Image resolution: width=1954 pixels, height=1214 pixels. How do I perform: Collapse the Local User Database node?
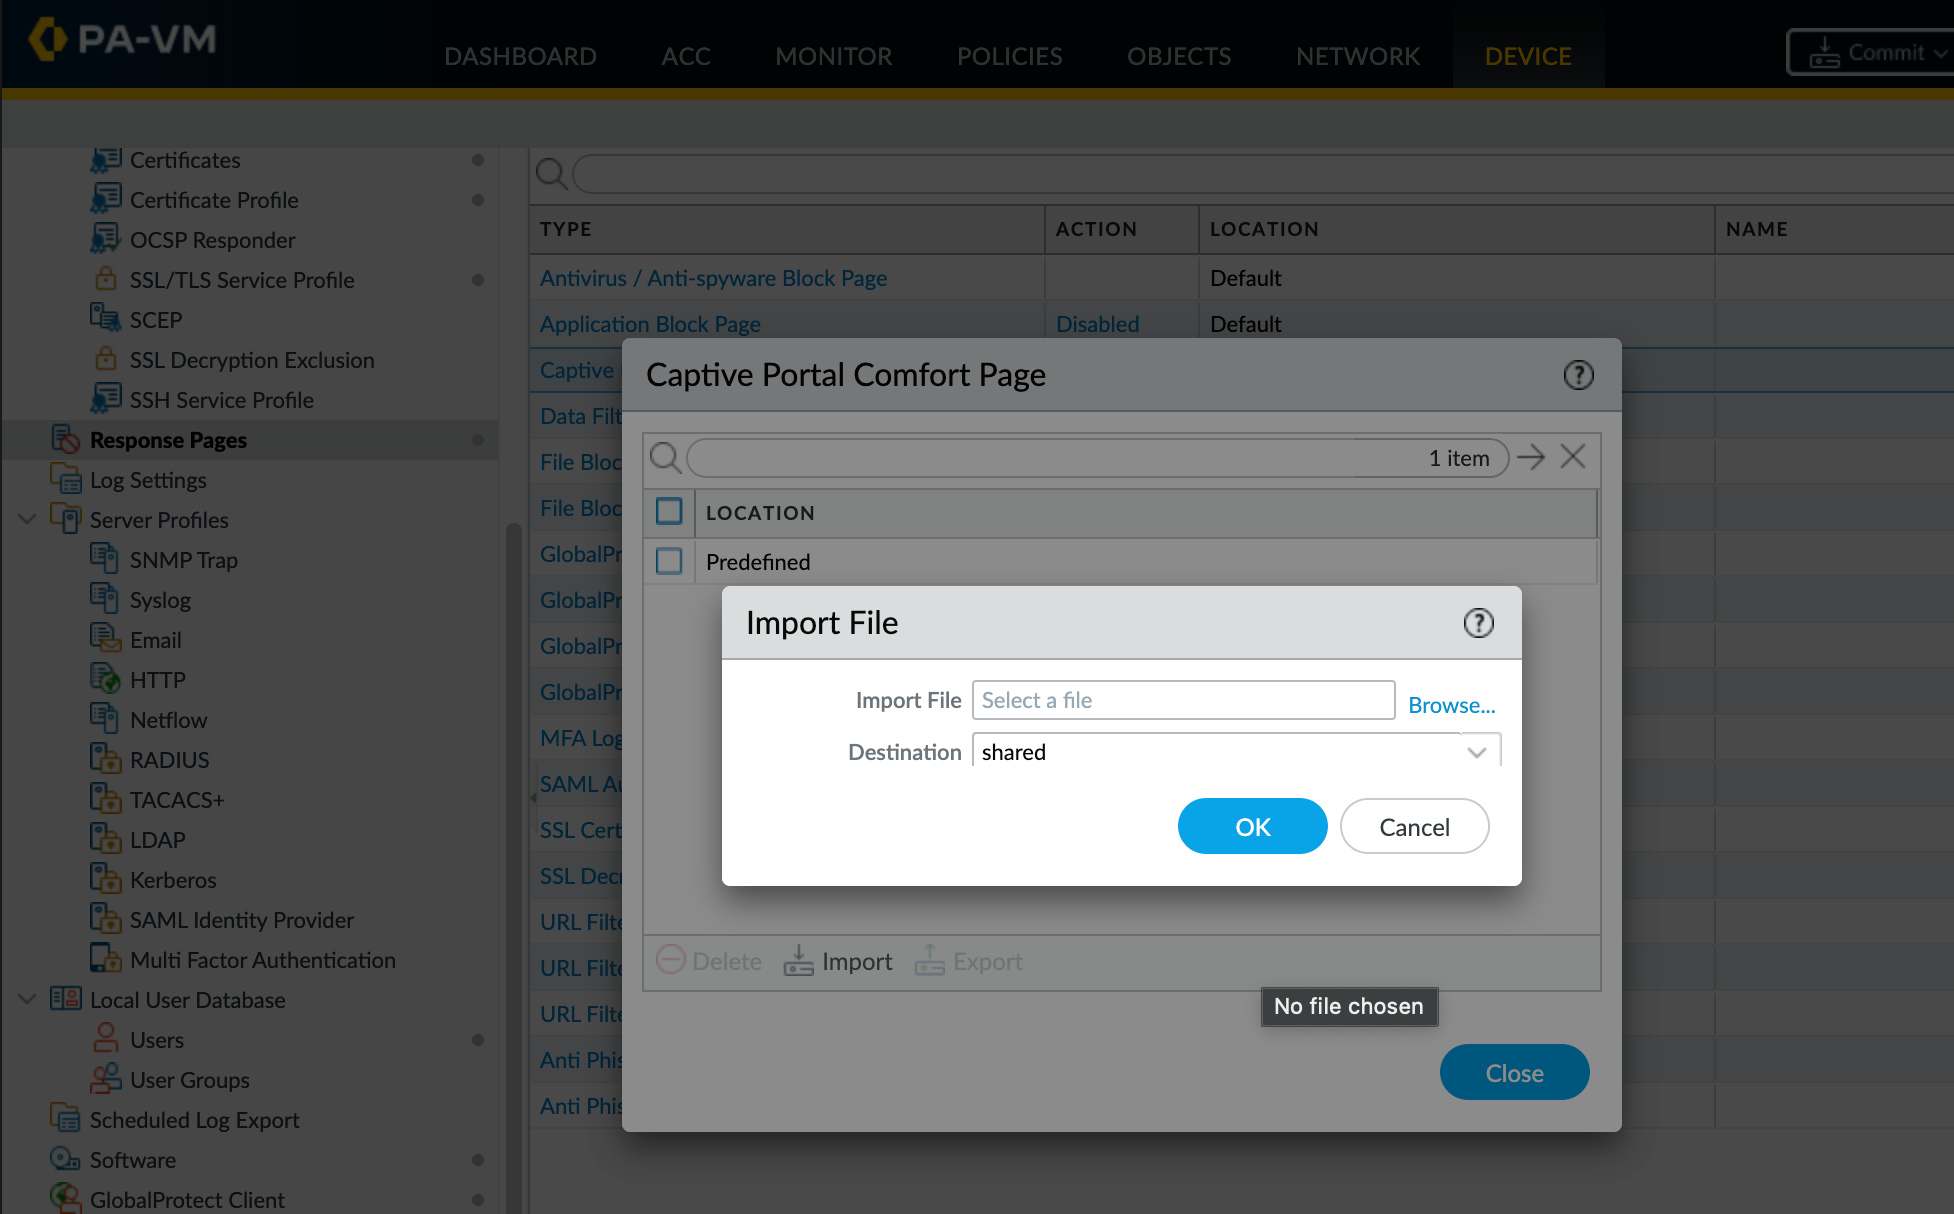[27, 999]
